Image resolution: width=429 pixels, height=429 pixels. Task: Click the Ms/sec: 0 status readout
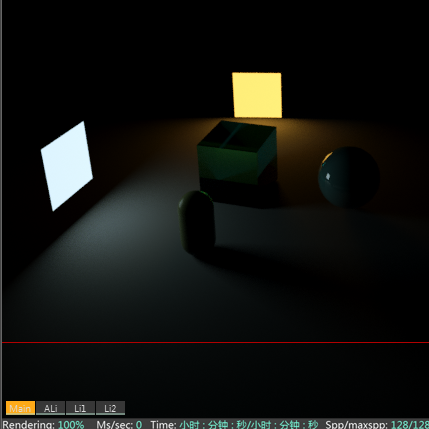[x=119, y=425]
